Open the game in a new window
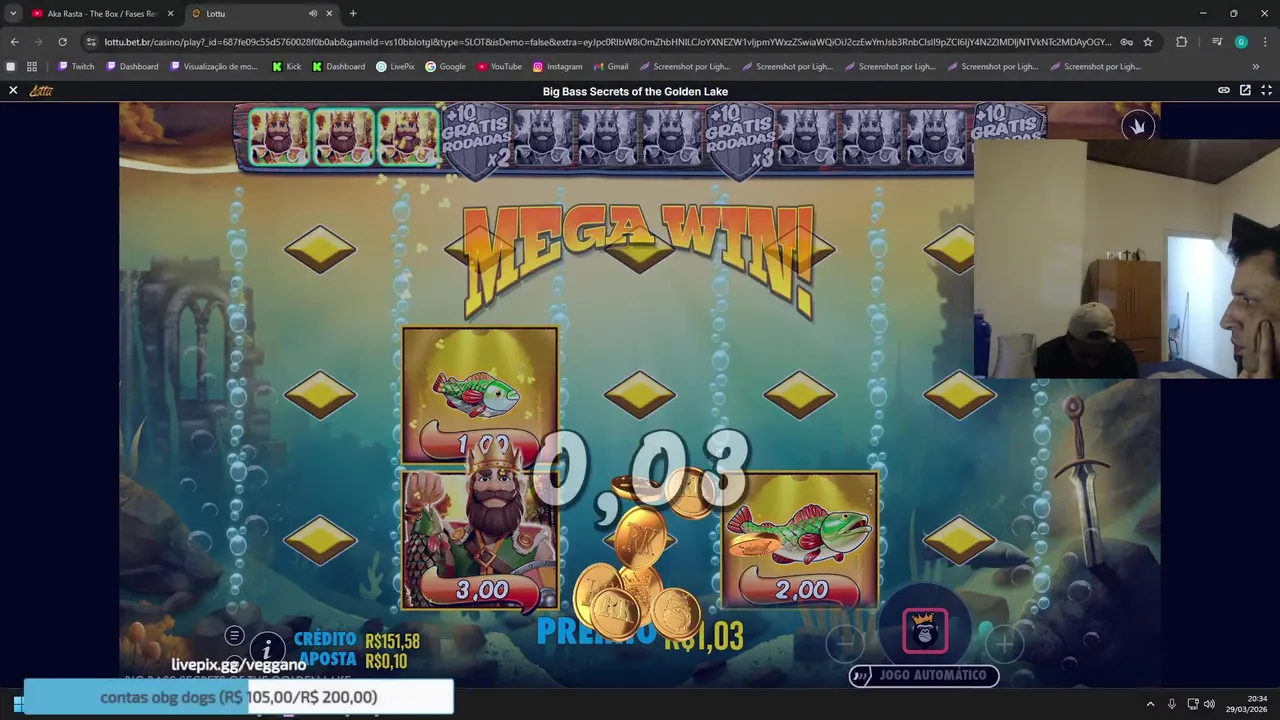The image size is (1280, 720). point(1245,90)
